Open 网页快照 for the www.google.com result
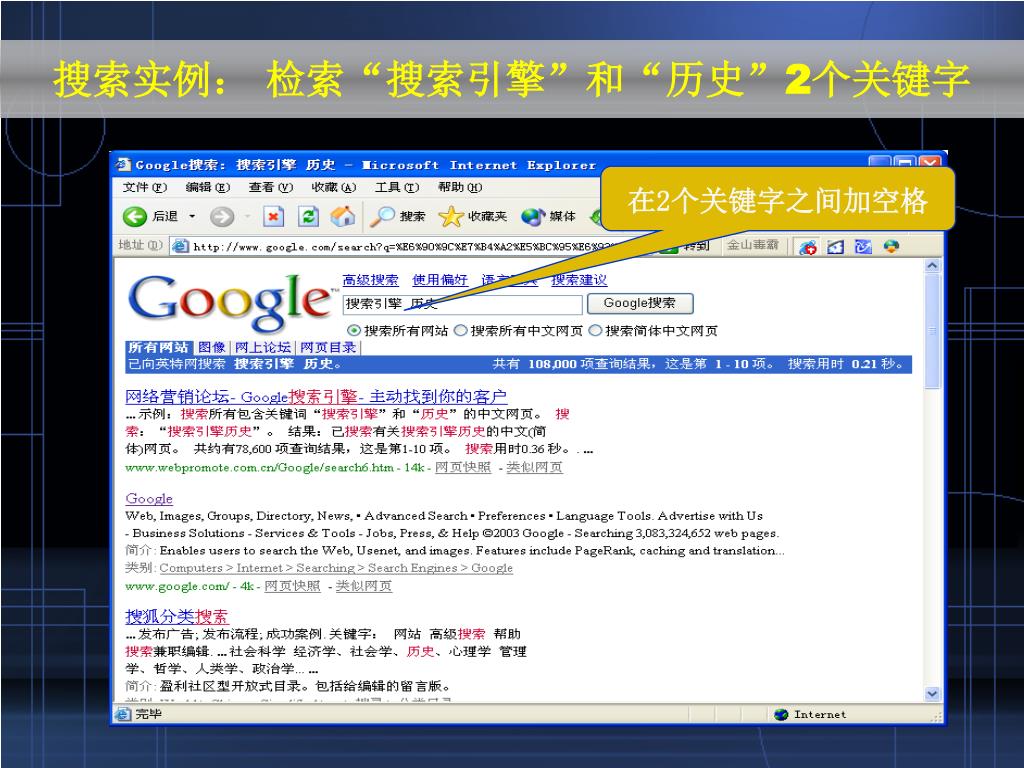Screen dimensions: 1024x768 click(x=292, y=586)
